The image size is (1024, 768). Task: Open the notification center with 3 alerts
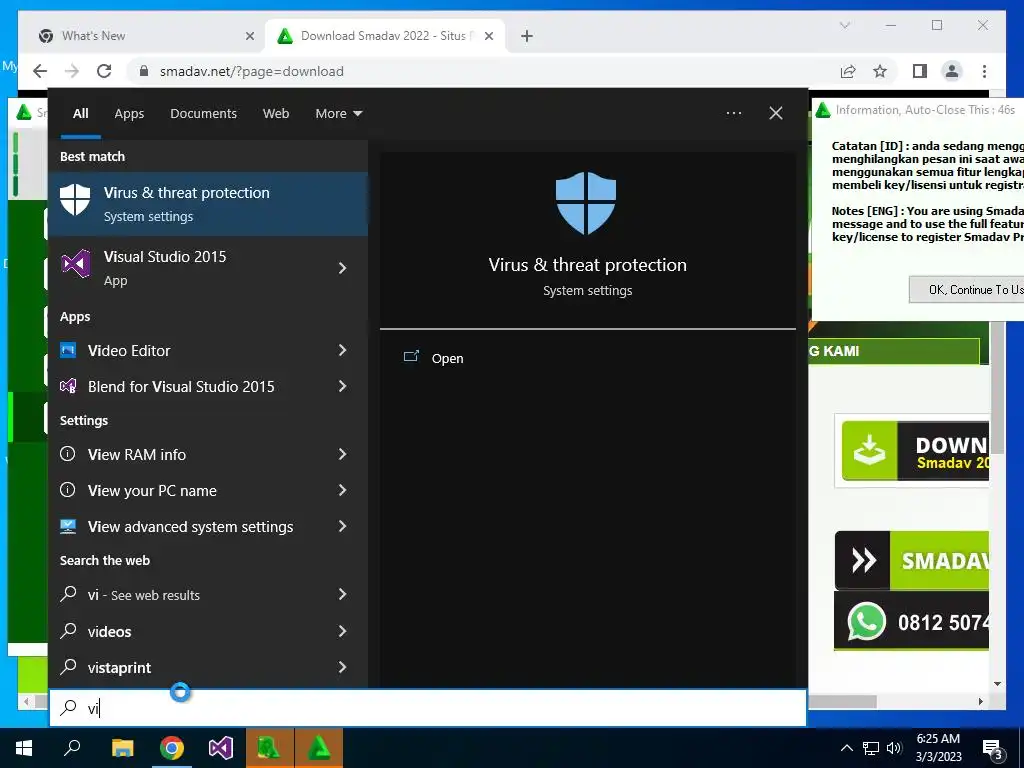coord(993,749)
